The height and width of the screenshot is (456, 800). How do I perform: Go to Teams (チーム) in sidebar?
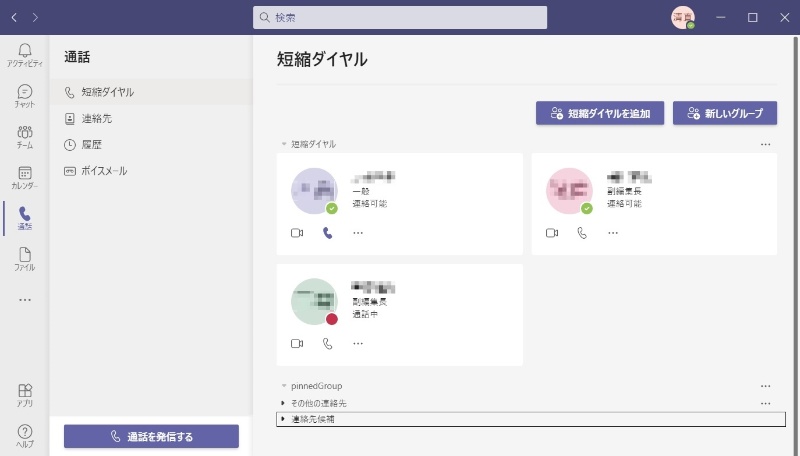tap(24, 137)
